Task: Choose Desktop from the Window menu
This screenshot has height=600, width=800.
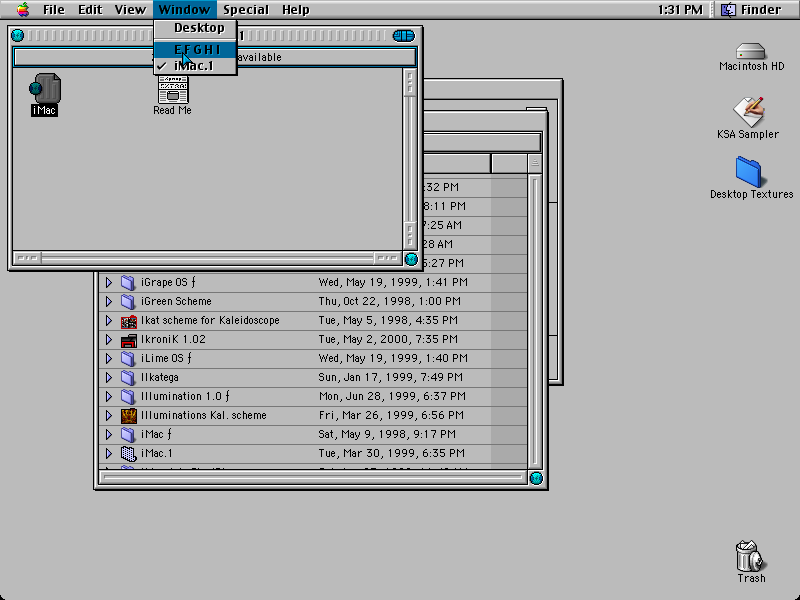Action: tap(195, 28)
